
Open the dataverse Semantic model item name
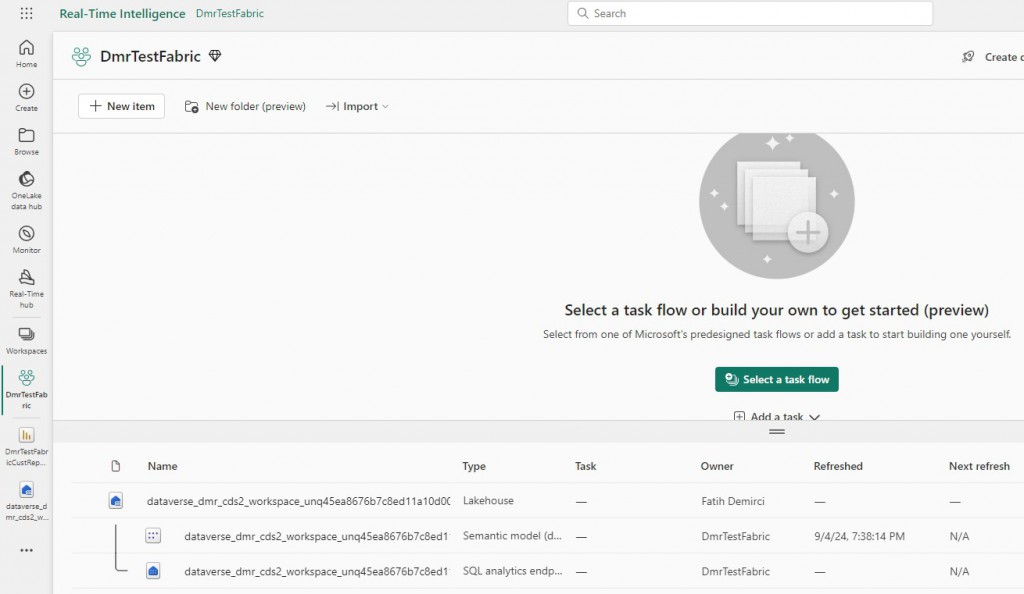pos(317,537)
